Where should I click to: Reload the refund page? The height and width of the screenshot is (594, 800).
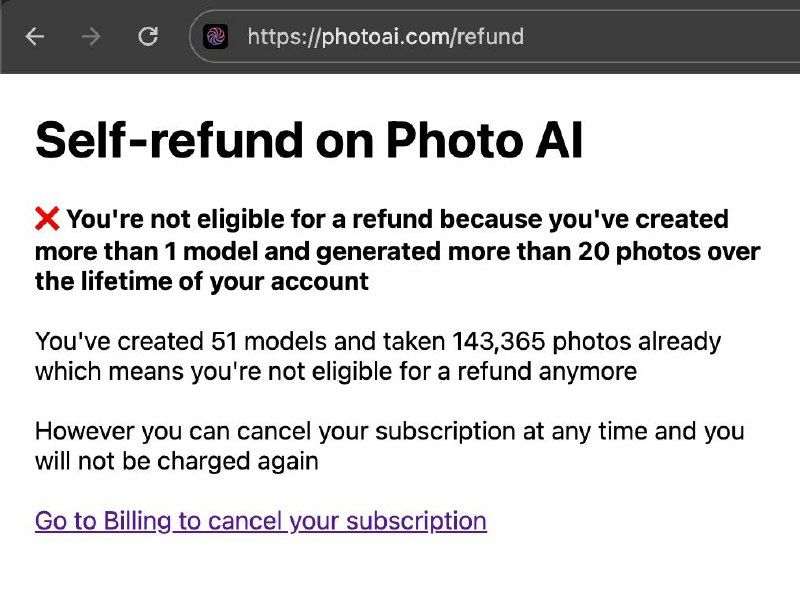148,37
